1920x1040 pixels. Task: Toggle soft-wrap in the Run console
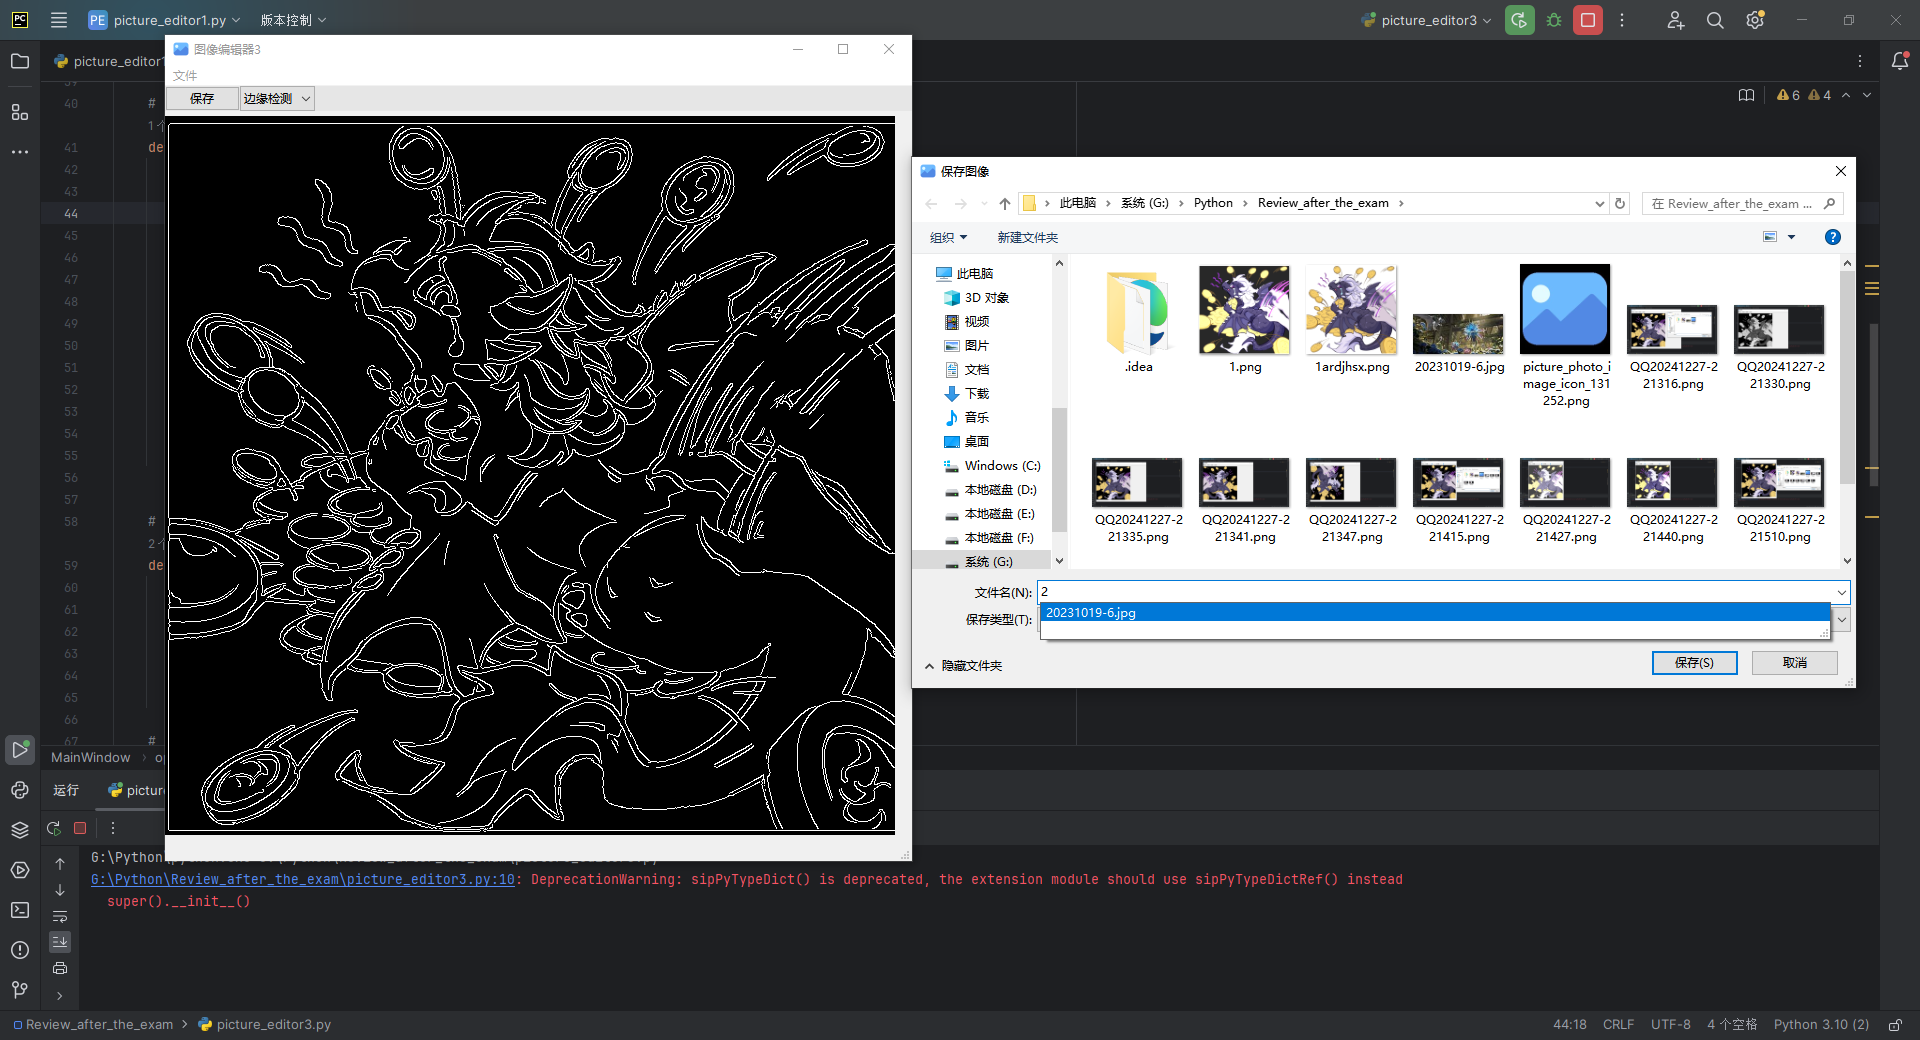point(60,916)
